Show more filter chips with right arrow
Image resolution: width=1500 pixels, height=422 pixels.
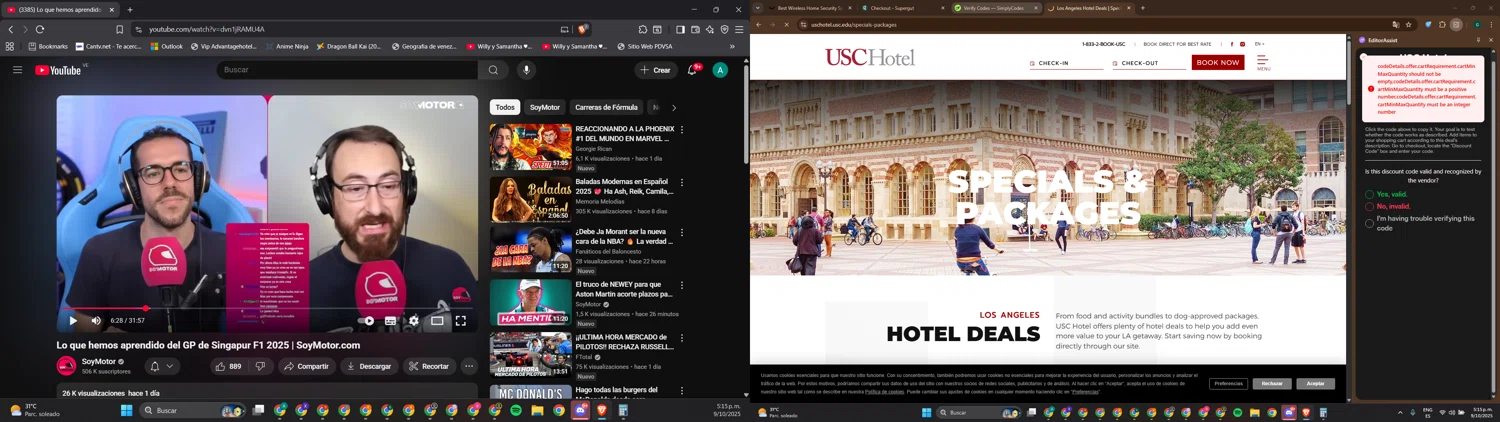point(674,107)
